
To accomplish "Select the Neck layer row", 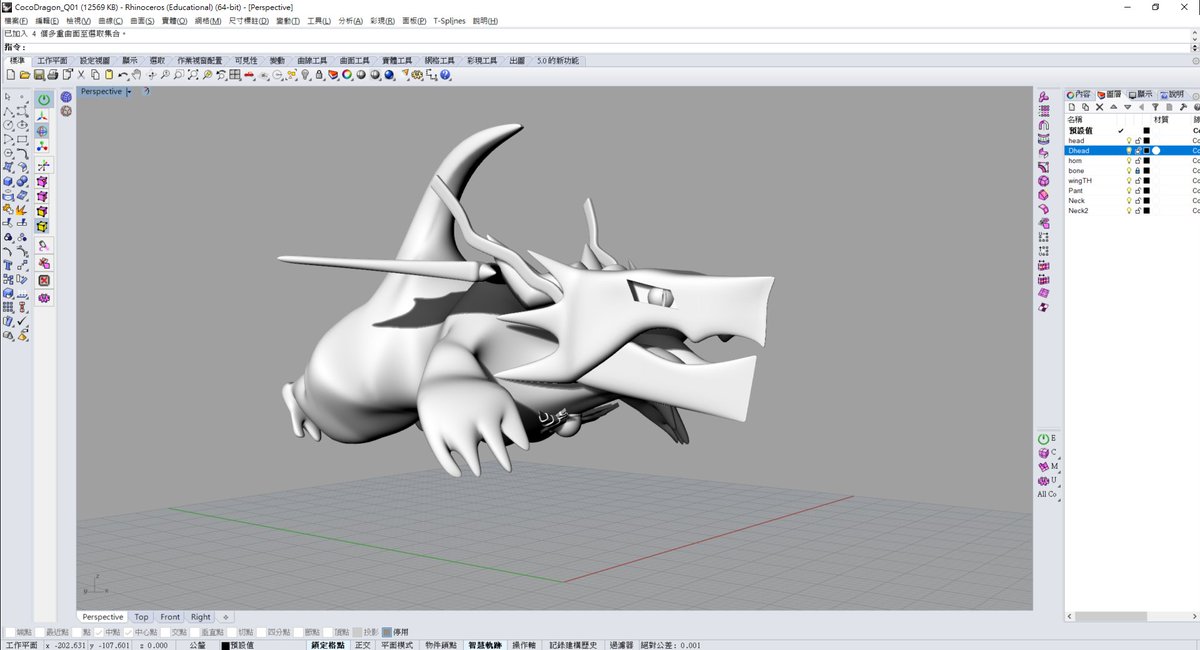I will point(1132,201).
